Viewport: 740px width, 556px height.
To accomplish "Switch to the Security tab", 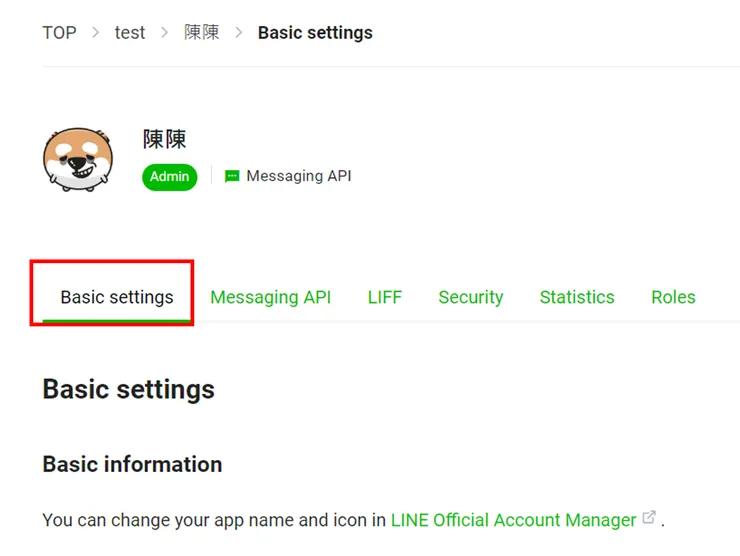I will (471, 297).
